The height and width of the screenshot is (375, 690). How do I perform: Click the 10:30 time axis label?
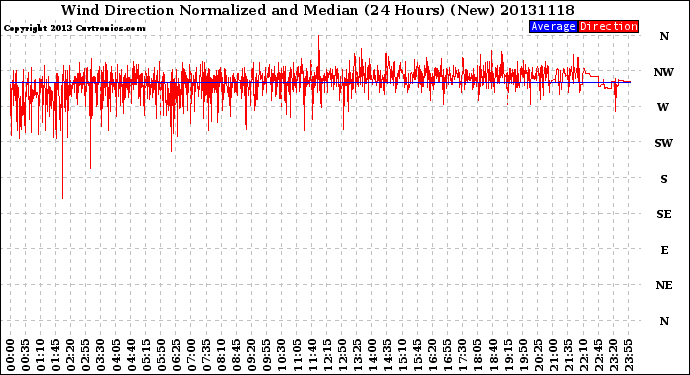point(282,355)
